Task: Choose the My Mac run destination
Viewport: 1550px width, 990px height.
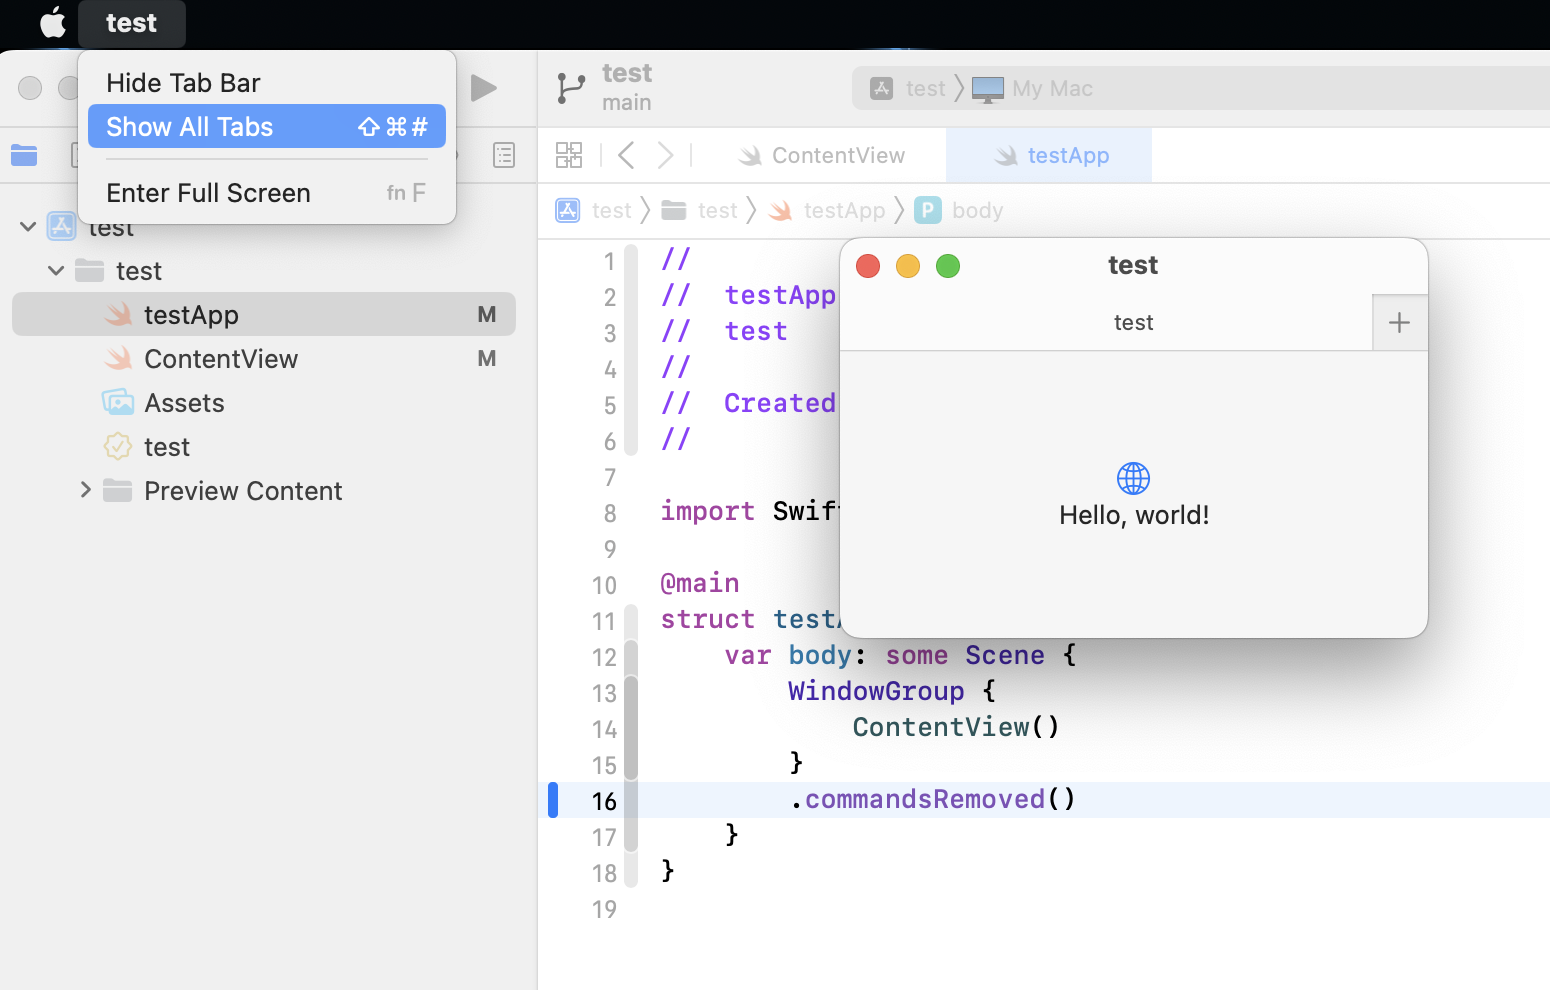Action: coord(1033,89)
